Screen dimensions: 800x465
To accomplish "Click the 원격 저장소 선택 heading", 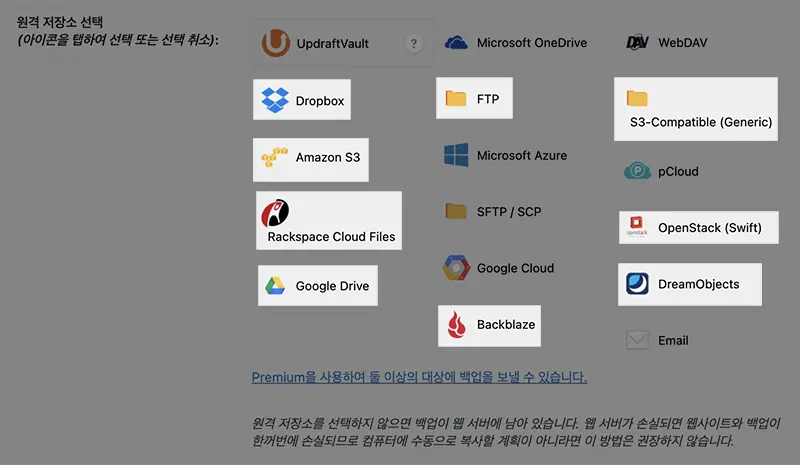I will pos(60,22).
